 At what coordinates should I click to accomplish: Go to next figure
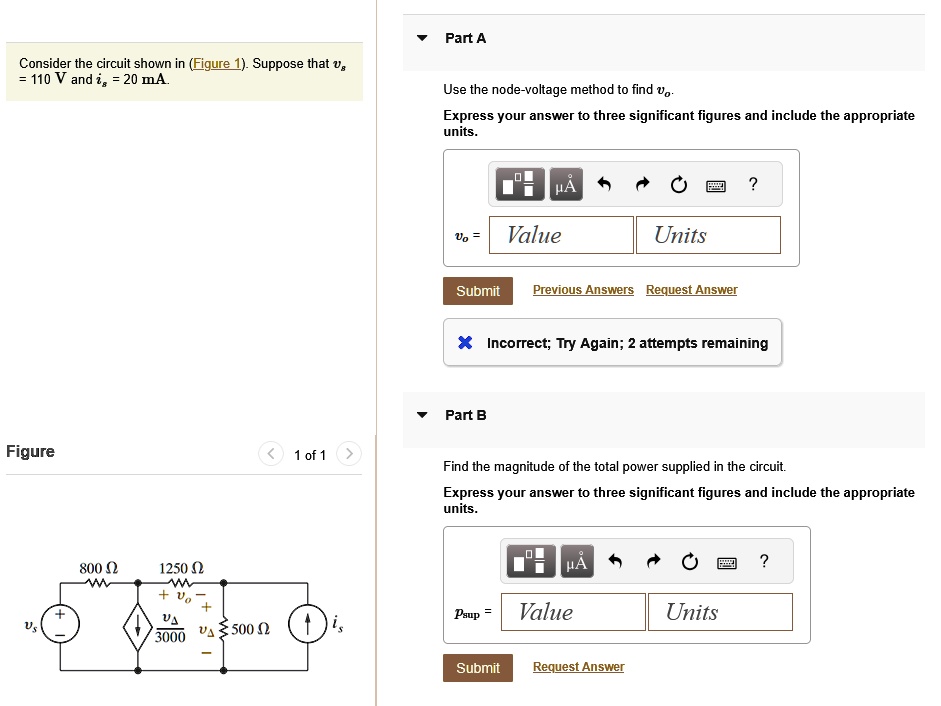click(349, 453)
